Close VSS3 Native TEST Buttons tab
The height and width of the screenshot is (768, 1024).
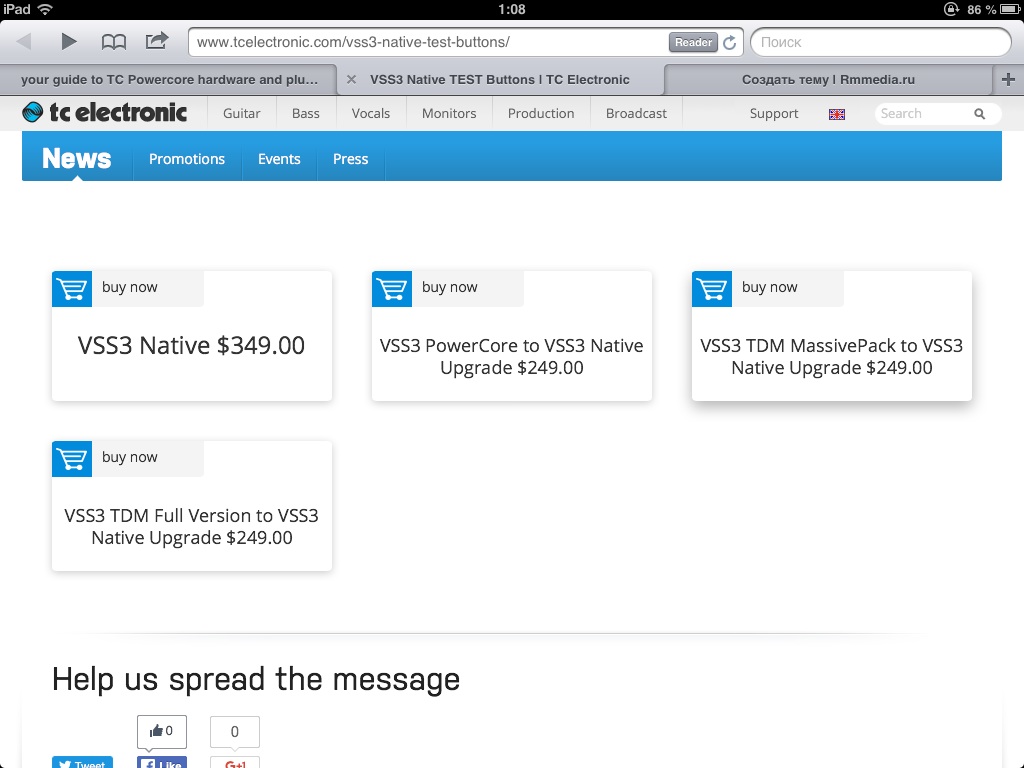pos(351,80)
